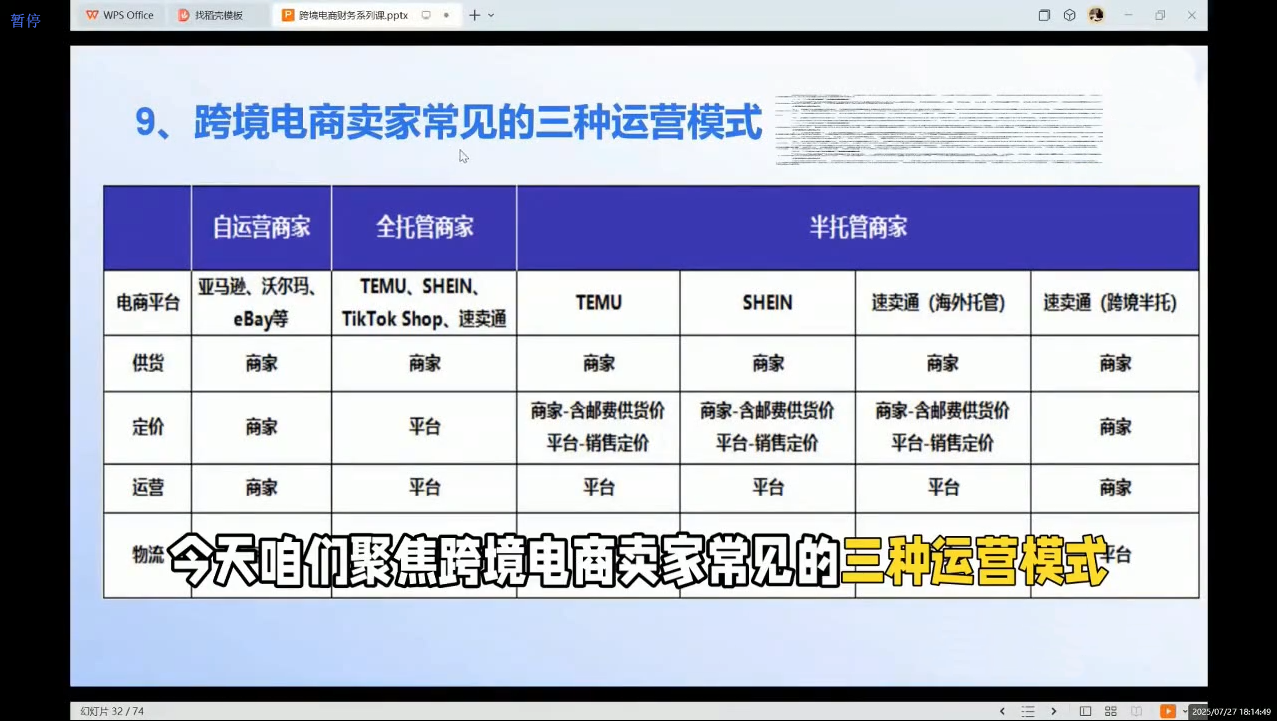Select the normal view icon

pos(1086,710)
